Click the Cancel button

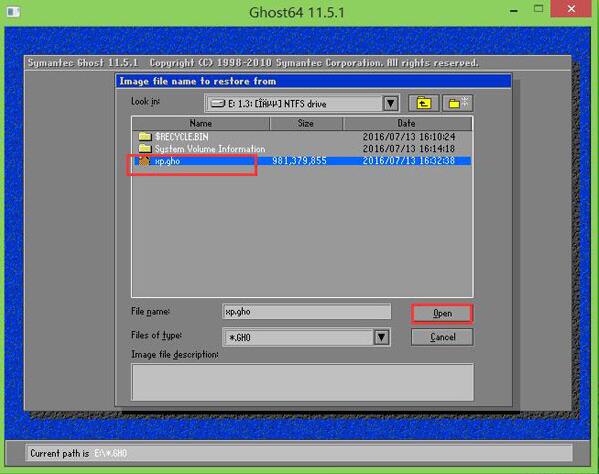[x=442, y=337]
